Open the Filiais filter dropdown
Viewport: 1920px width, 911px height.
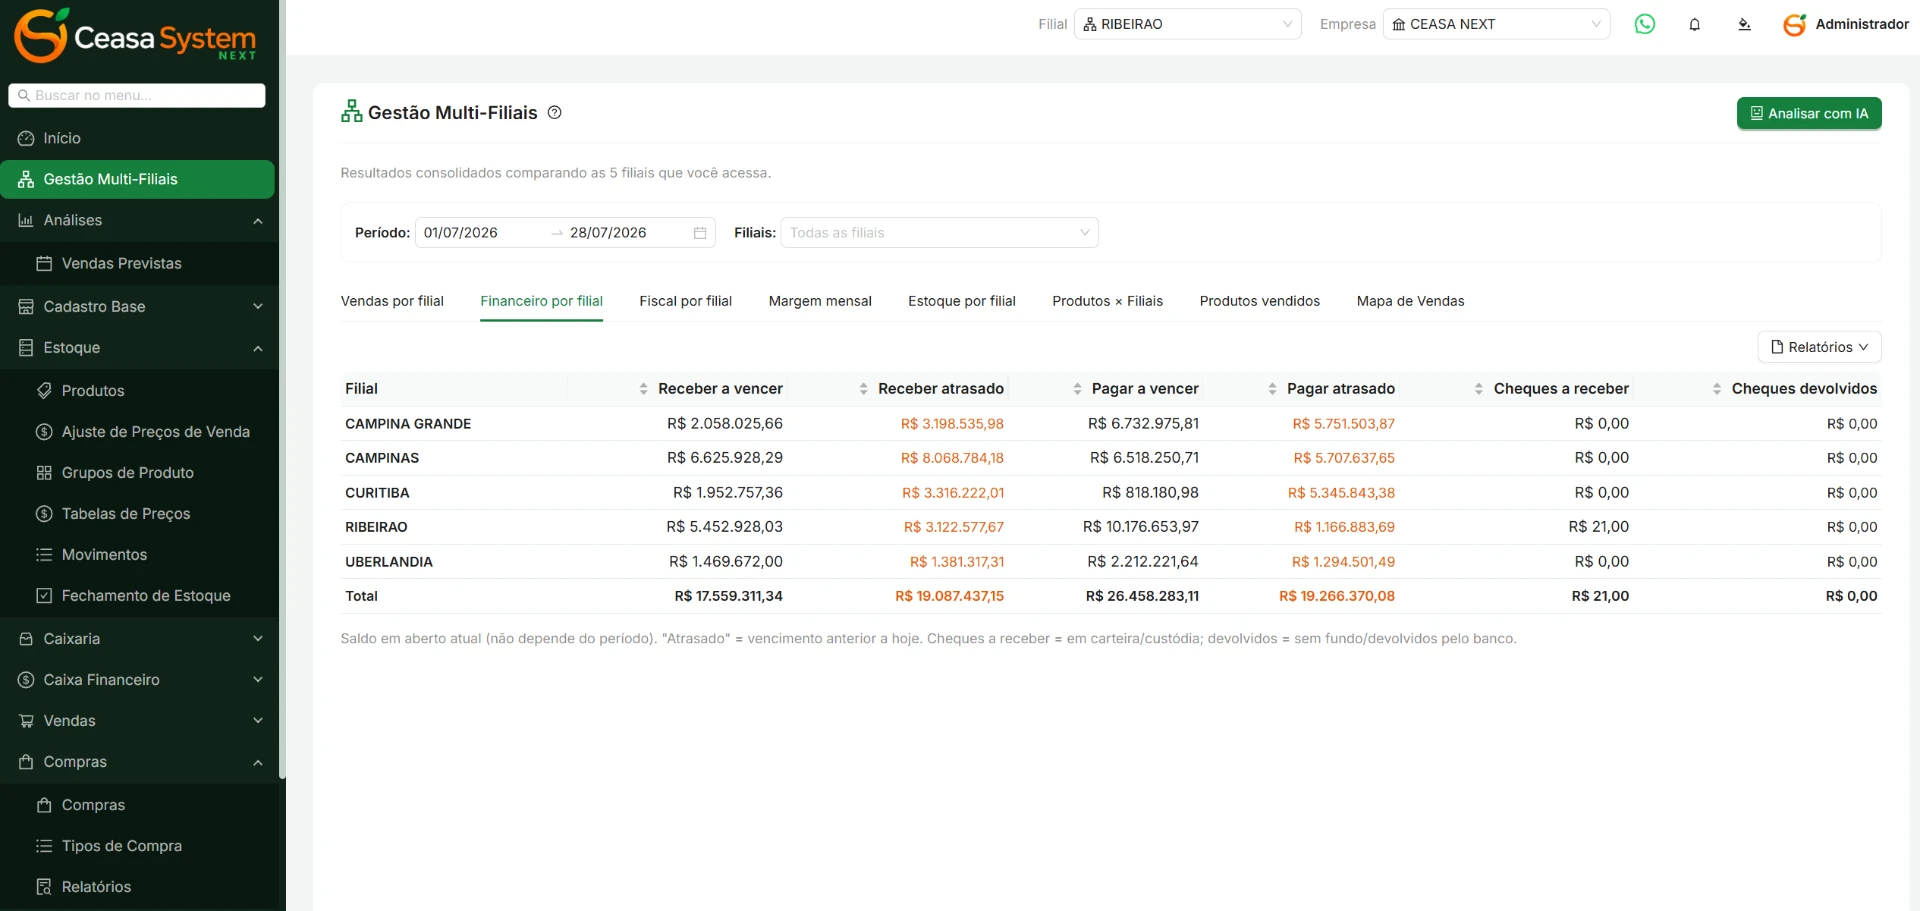point(940,233)
